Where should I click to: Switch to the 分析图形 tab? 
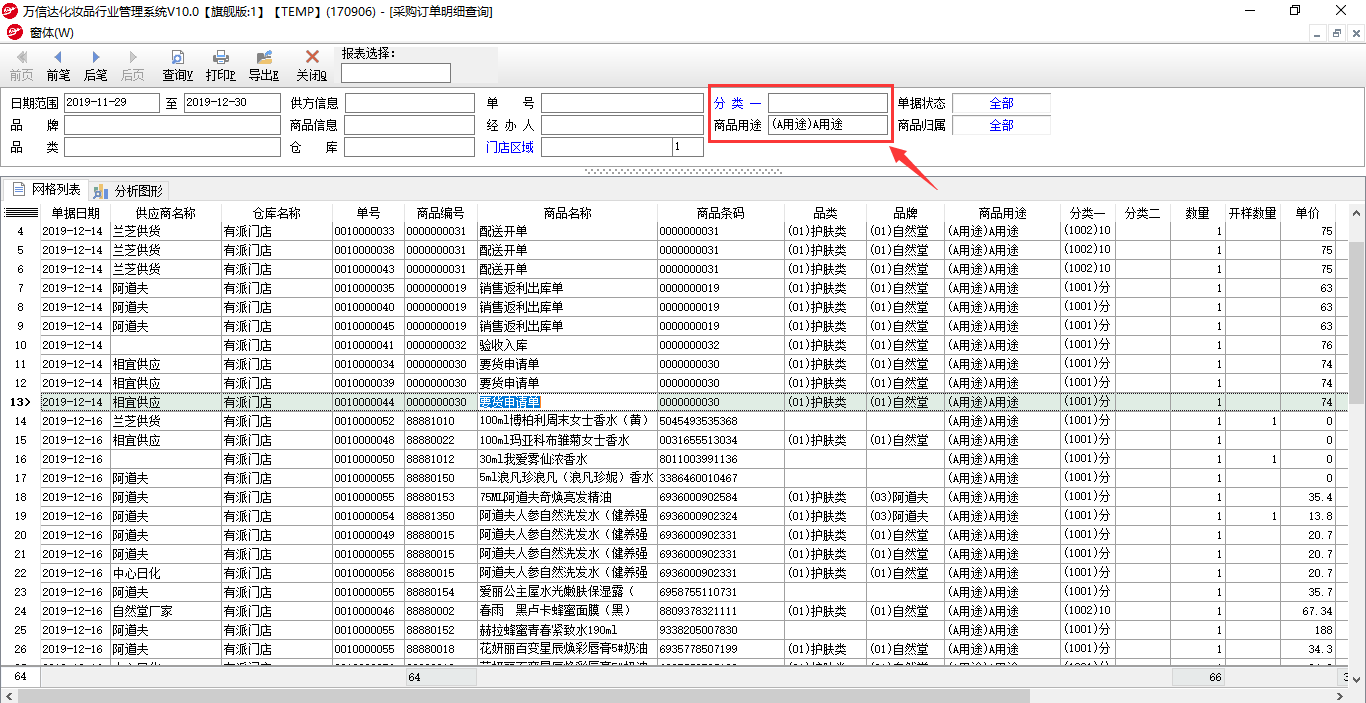click(x=129, y=190)
